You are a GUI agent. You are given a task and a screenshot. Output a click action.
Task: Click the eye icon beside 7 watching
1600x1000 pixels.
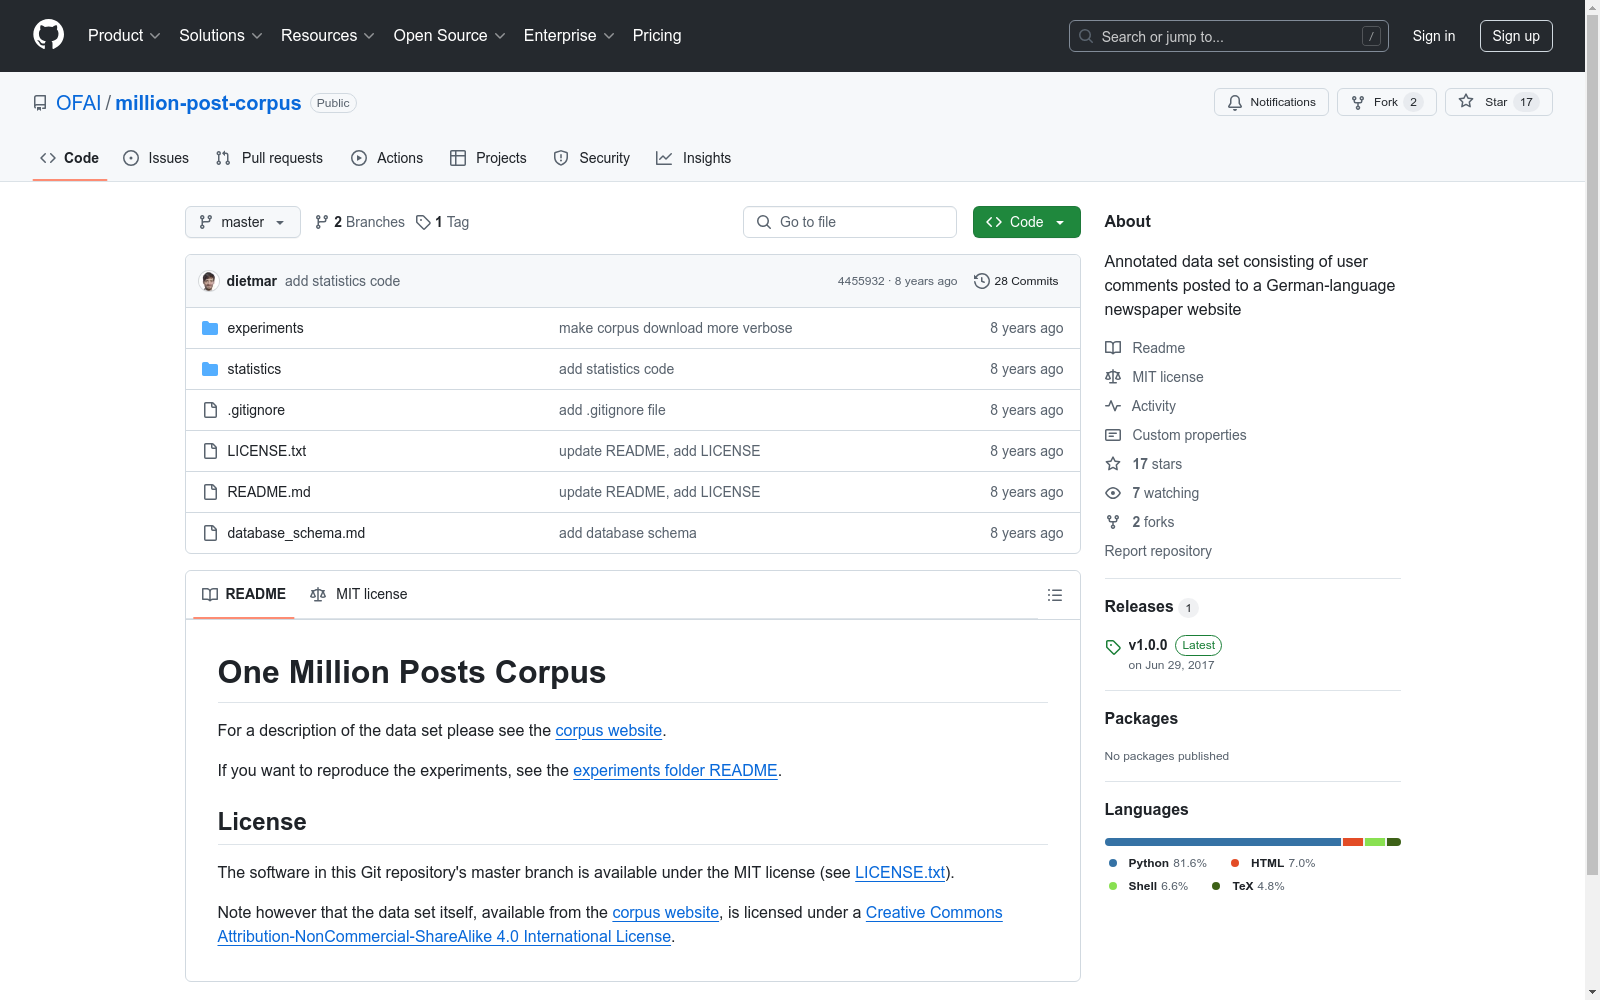1113,493
